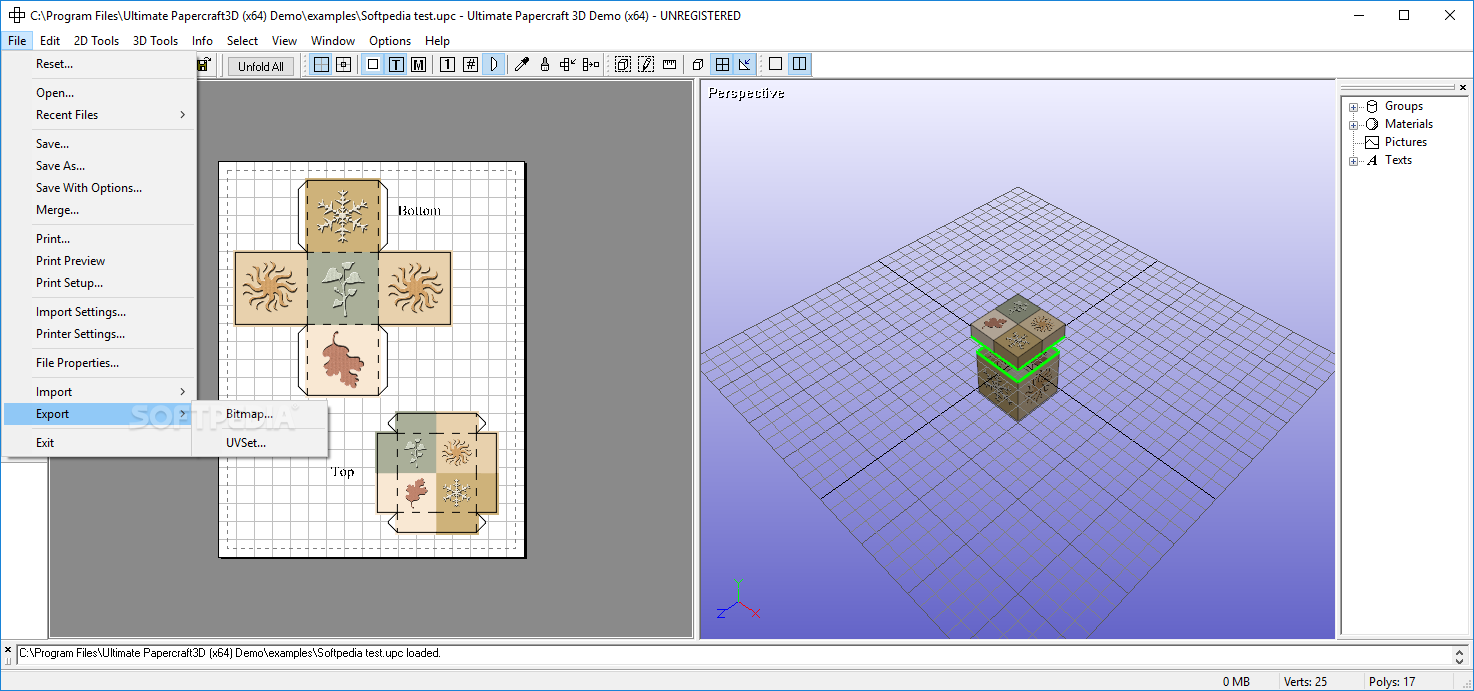1474x691 pixels.
Task: Click the boxed M toolbar icon
Action: pos(418,65)
